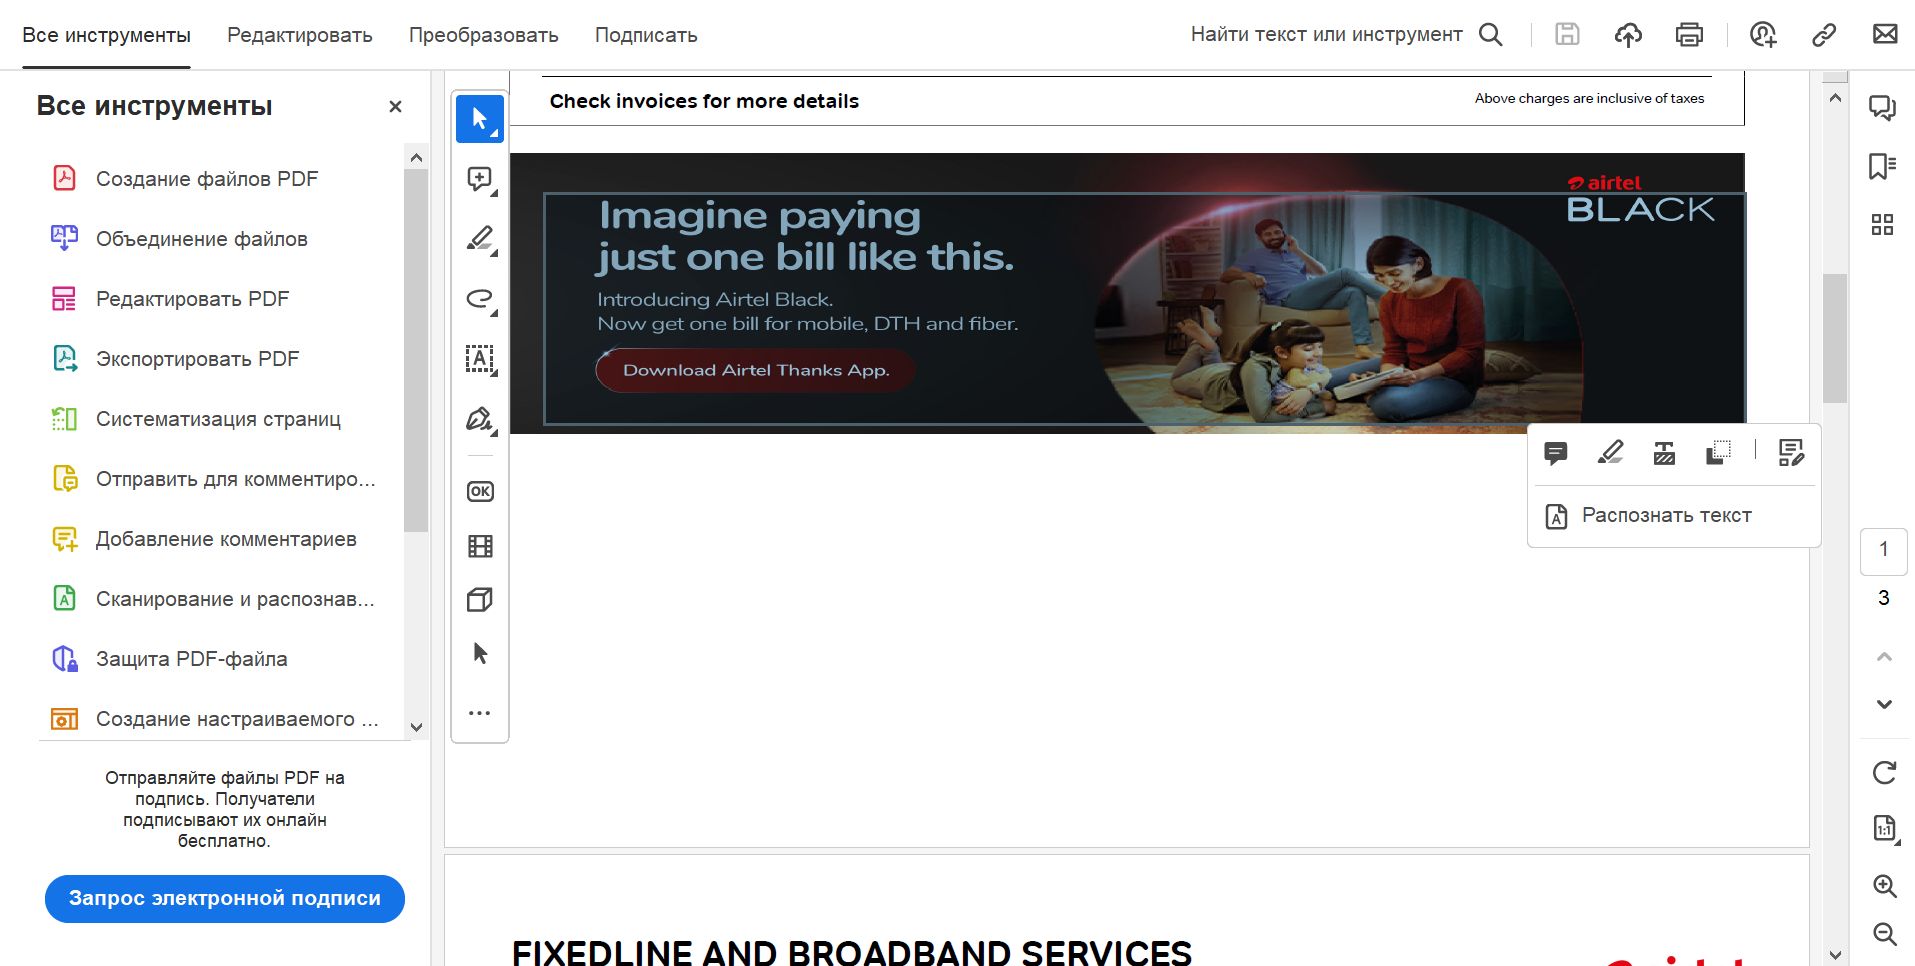
Task: Go to next page with down chevron
Action: (1884, 704)
